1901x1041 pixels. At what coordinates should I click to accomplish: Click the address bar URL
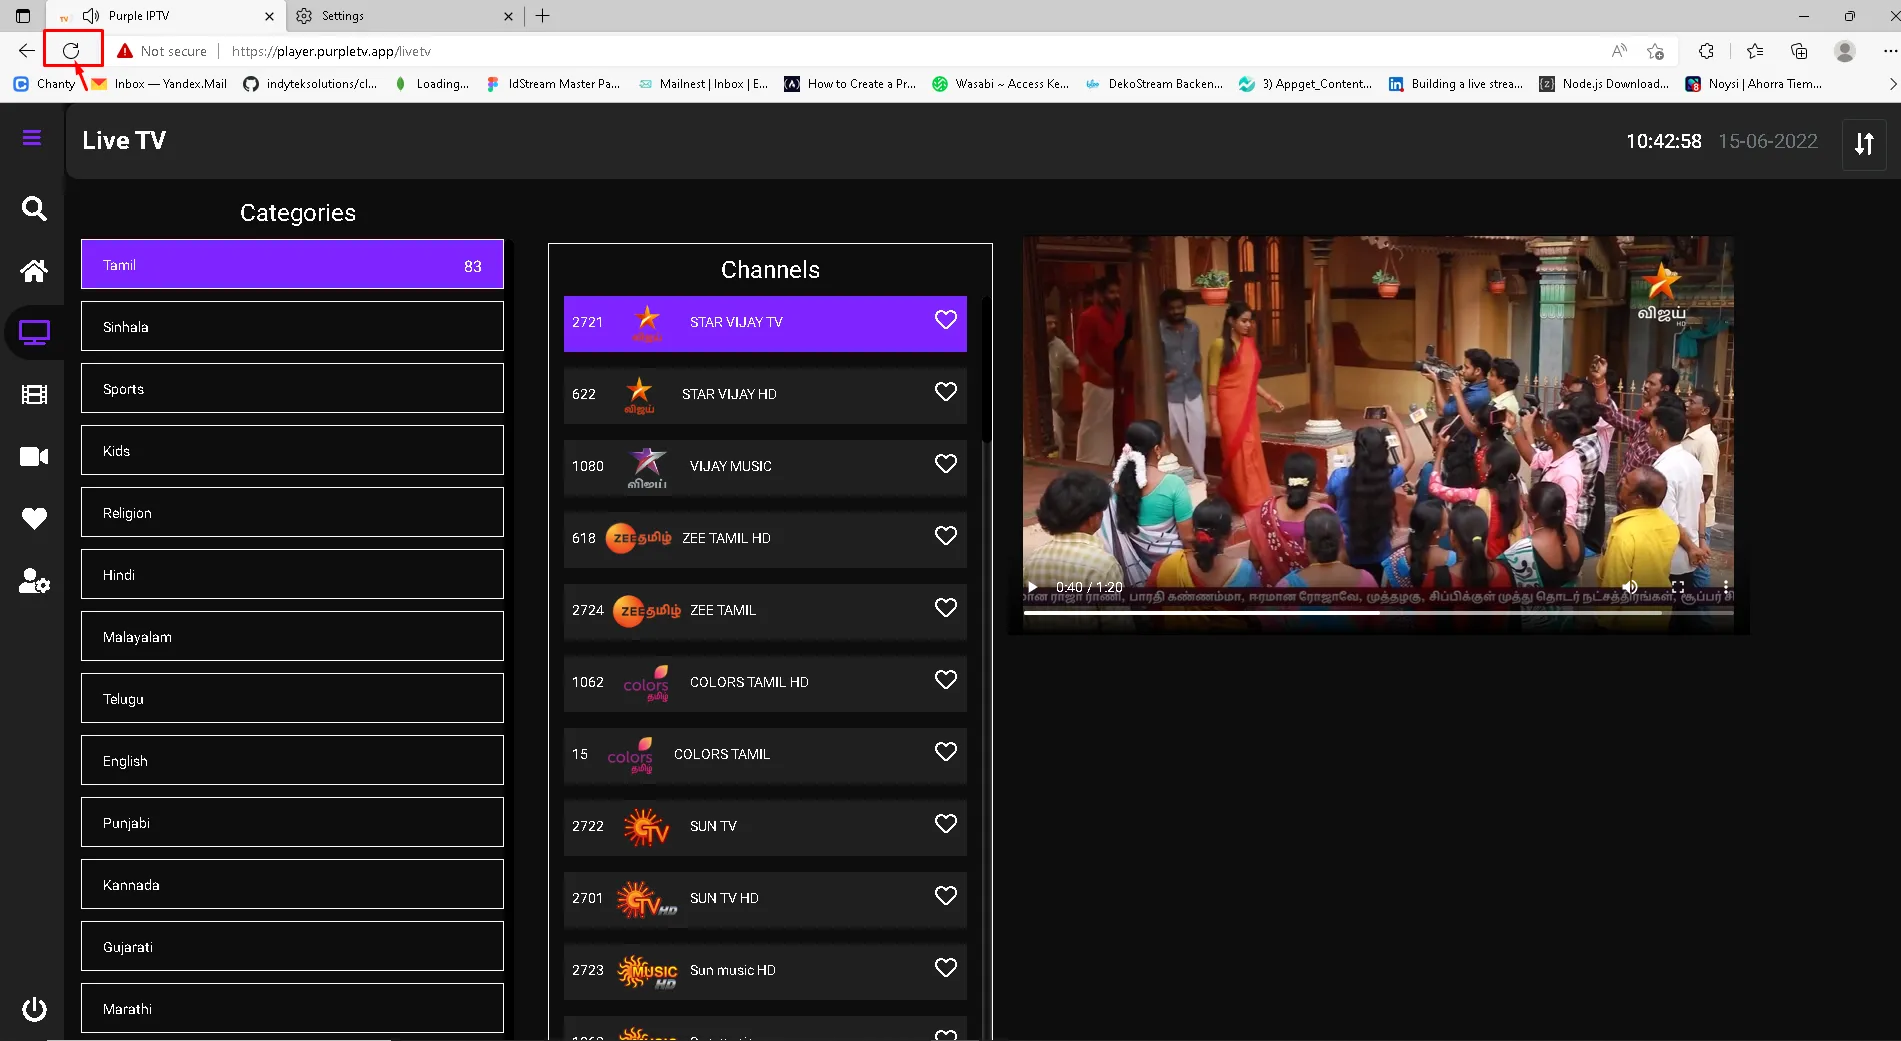pos(331,51)
